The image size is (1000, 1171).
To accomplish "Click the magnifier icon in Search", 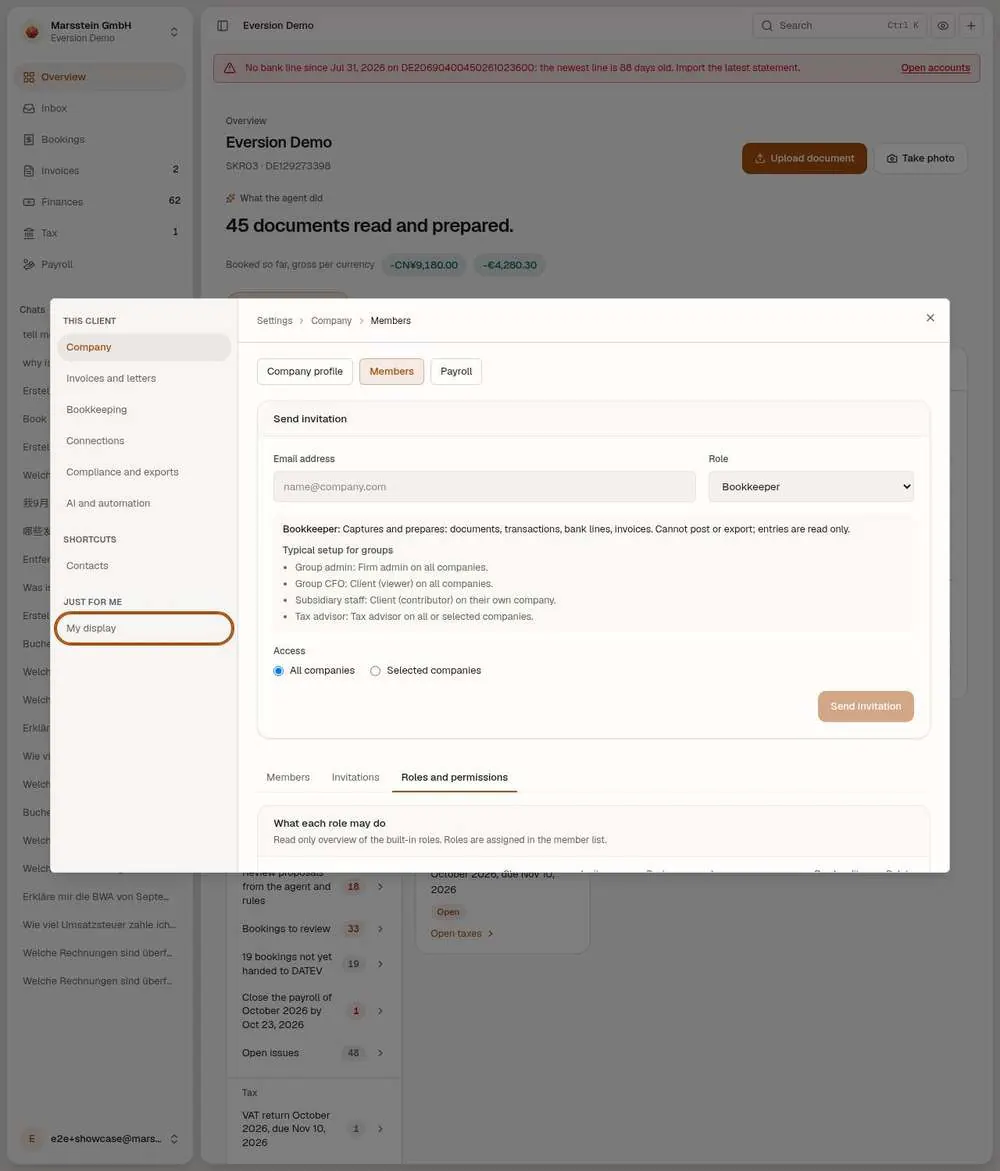I will click(767, 25).
